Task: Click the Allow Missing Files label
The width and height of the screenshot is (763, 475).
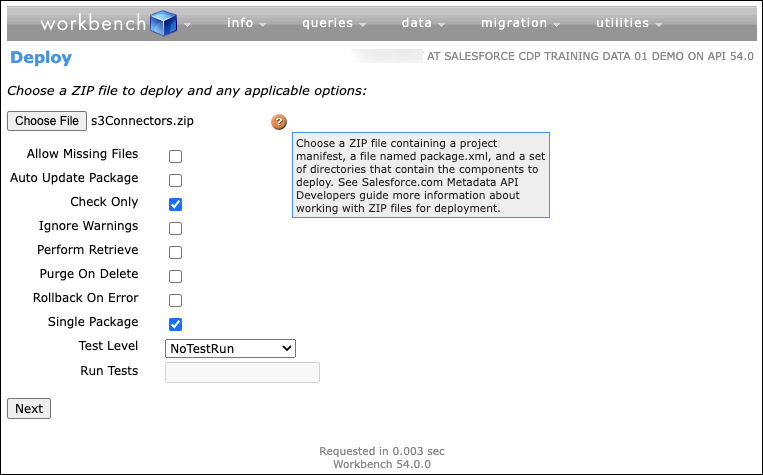Action: 82,154
